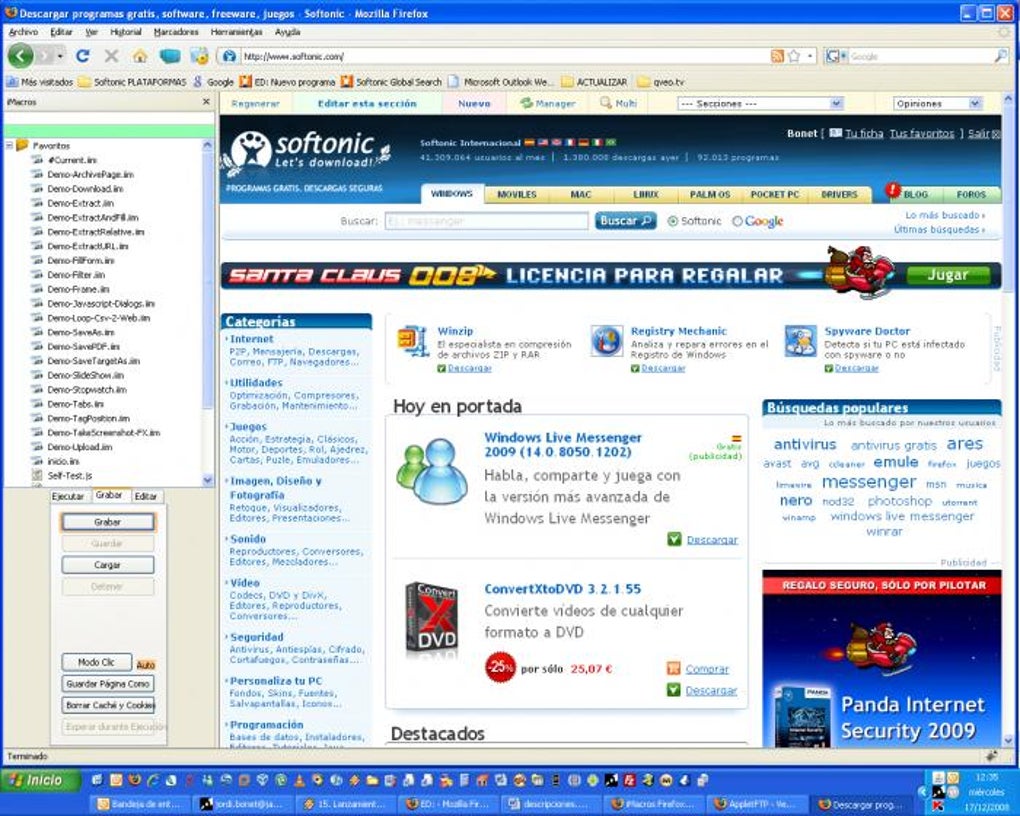
Task: Click the macro list vertical scrollbar
Action: [x=208, y=312]
